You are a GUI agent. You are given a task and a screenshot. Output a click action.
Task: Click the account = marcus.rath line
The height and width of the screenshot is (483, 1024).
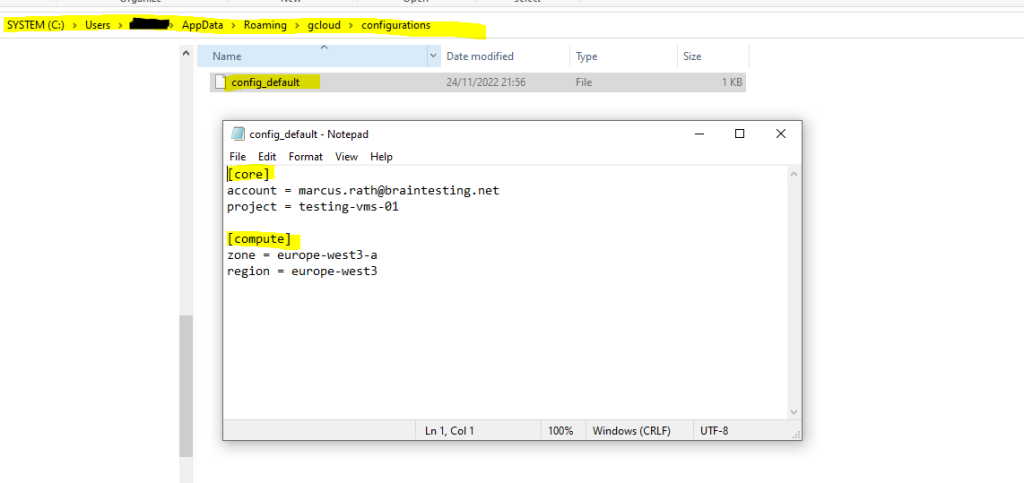[363, 191]
